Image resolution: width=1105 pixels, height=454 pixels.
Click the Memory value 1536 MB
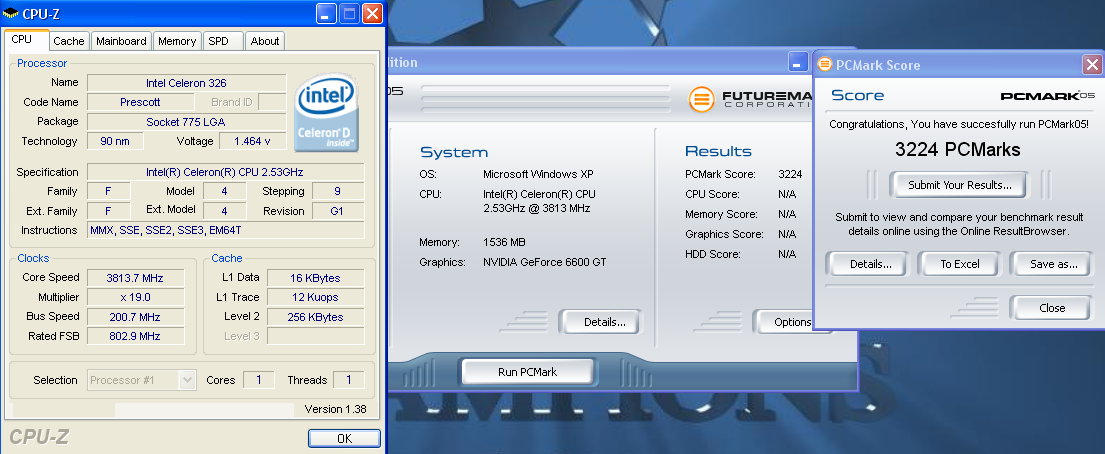point(505,242)
